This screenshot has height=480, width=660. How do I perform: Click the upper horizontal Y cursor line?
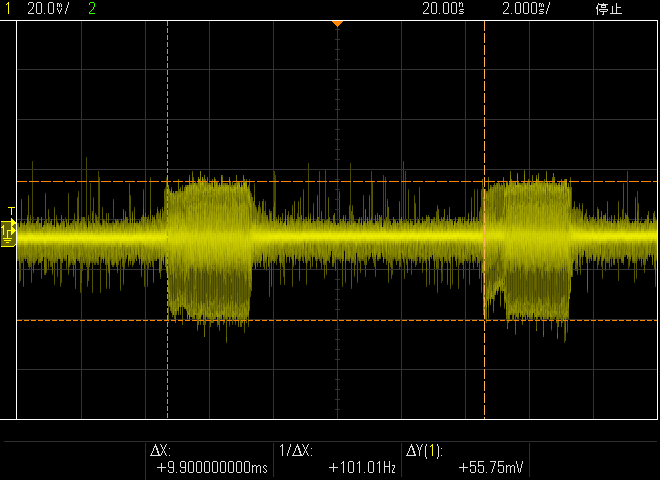coord(337,181)
